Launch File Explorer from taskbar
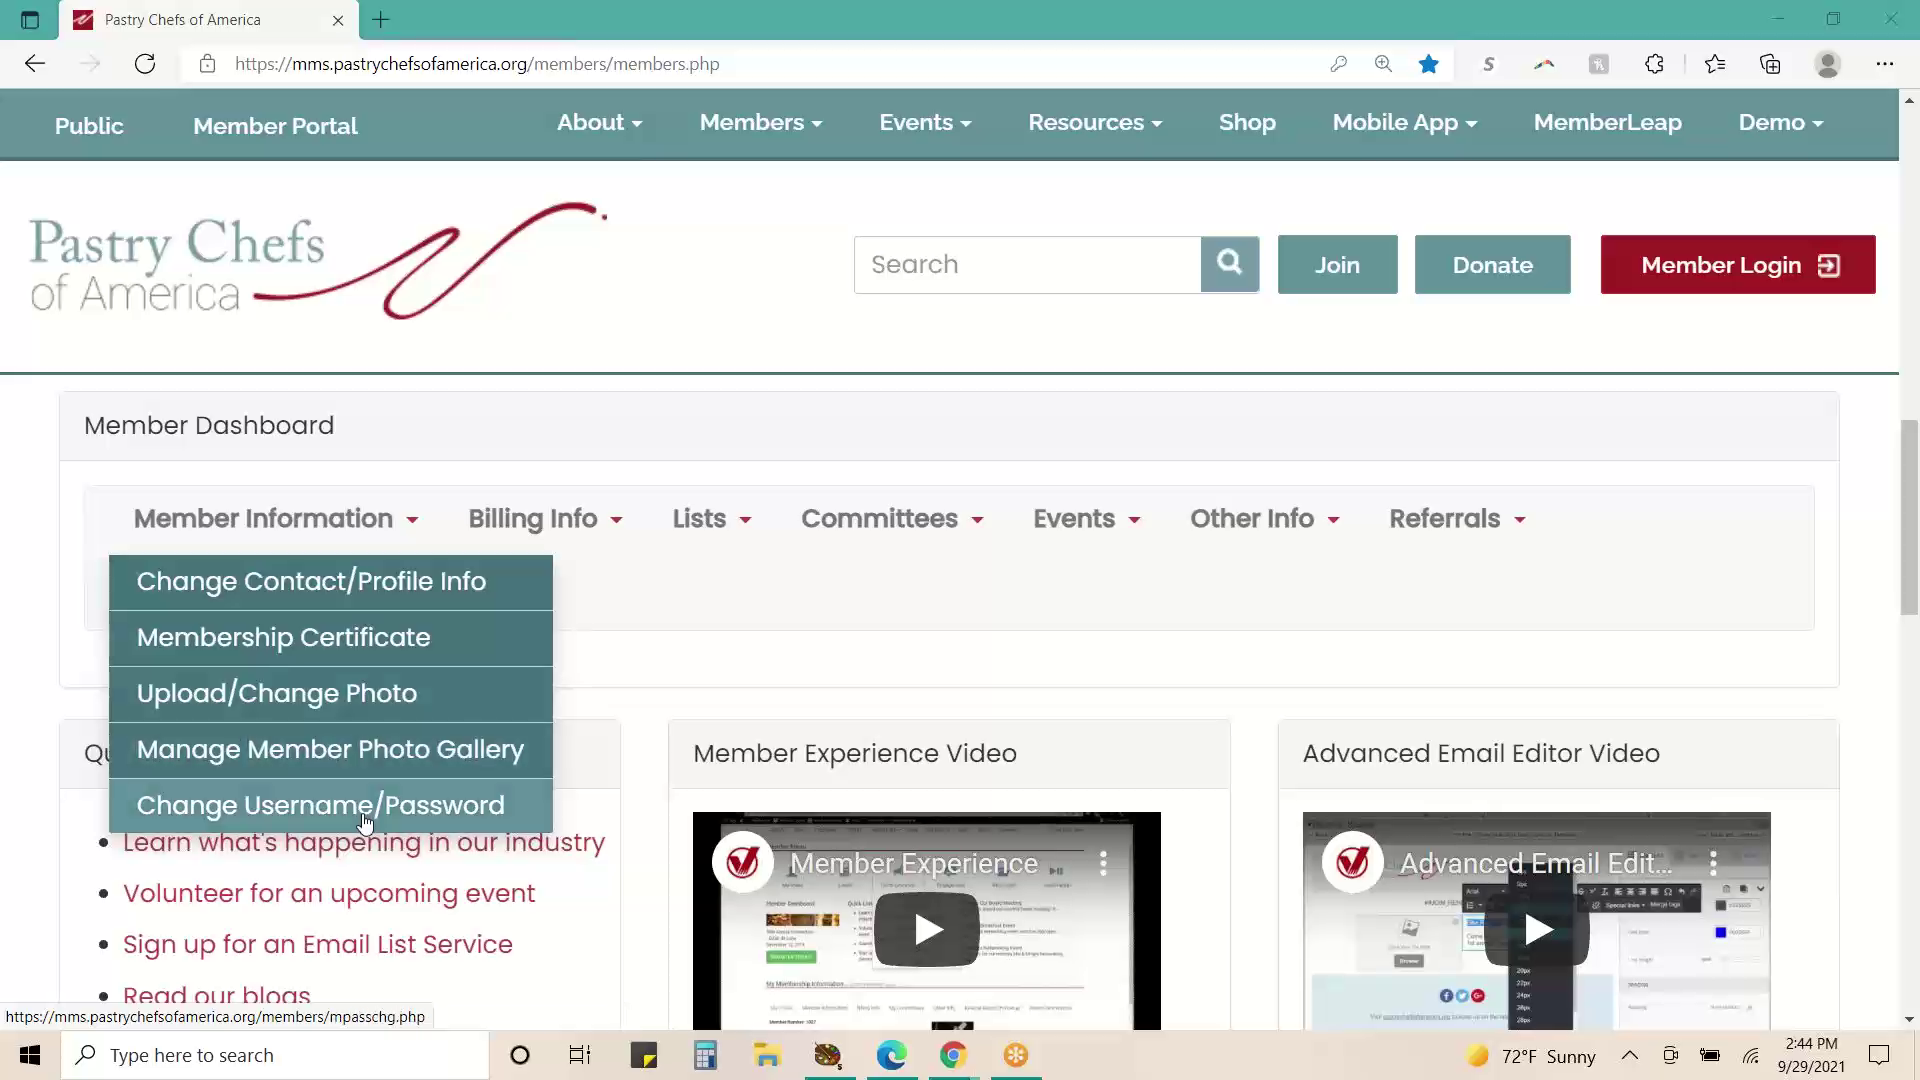 click(767, 1055)
